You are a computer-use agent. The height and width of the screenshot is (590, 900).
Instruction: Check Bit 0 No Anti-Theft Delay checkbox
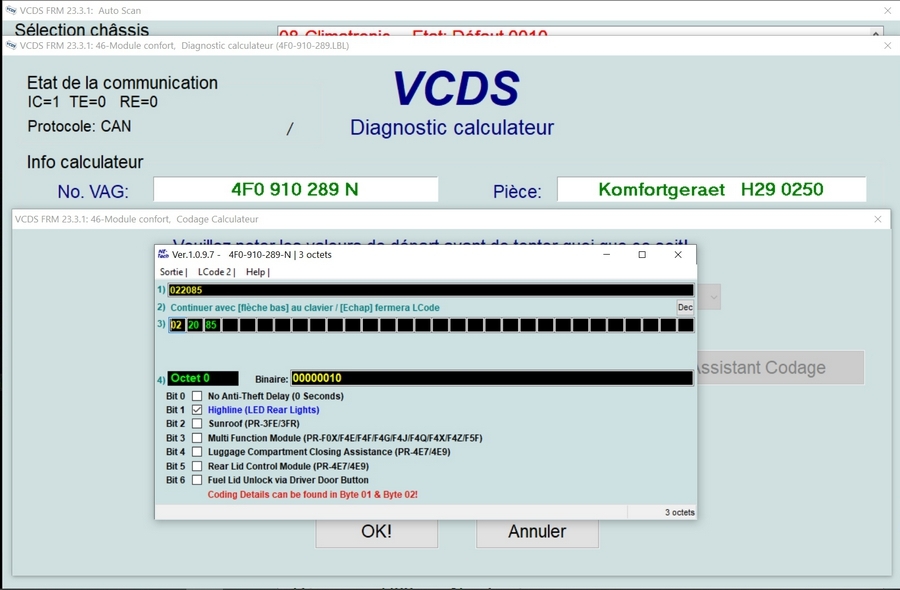click(x=197, y=396)
